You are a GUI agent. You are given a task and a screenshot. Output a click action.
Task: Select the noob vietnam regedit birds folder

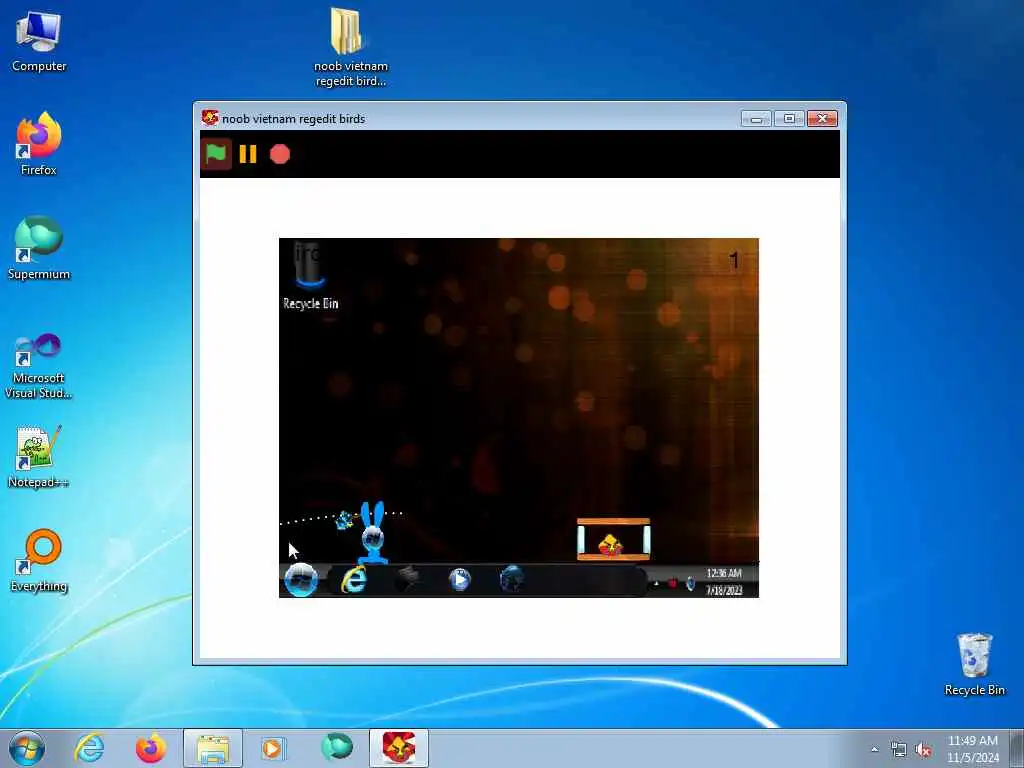pyautogui.click(x=351, y=47)
